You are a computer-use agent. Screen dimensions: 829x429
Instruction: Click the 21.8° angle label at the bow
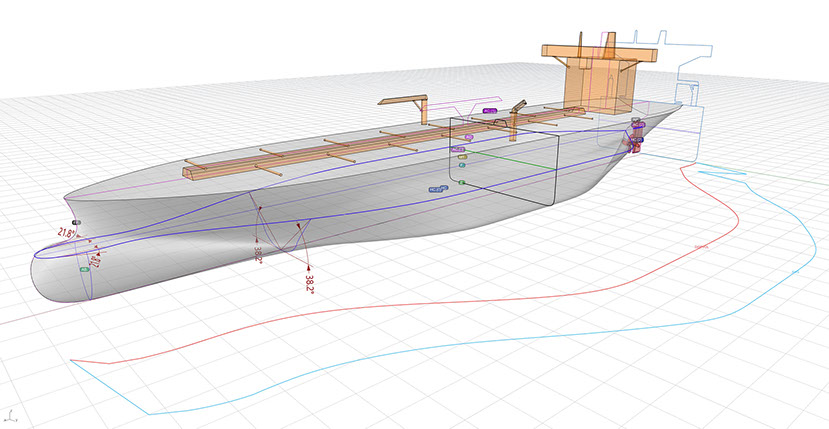pos(68,232)
